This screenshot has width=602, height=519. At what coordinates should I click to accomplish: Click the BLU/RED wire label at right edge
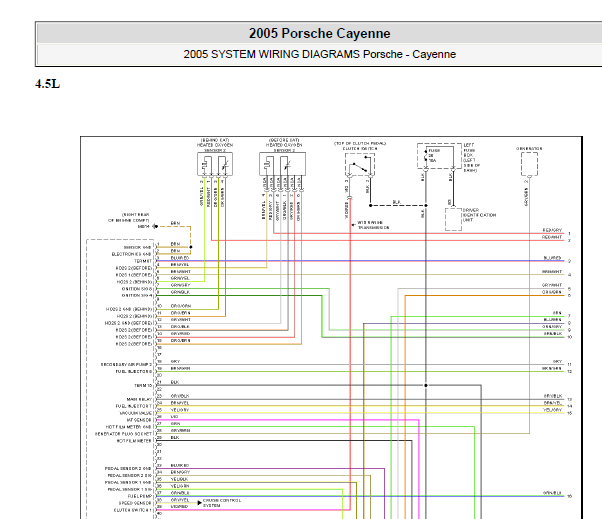pyautogui.click(x=552, y=258)
